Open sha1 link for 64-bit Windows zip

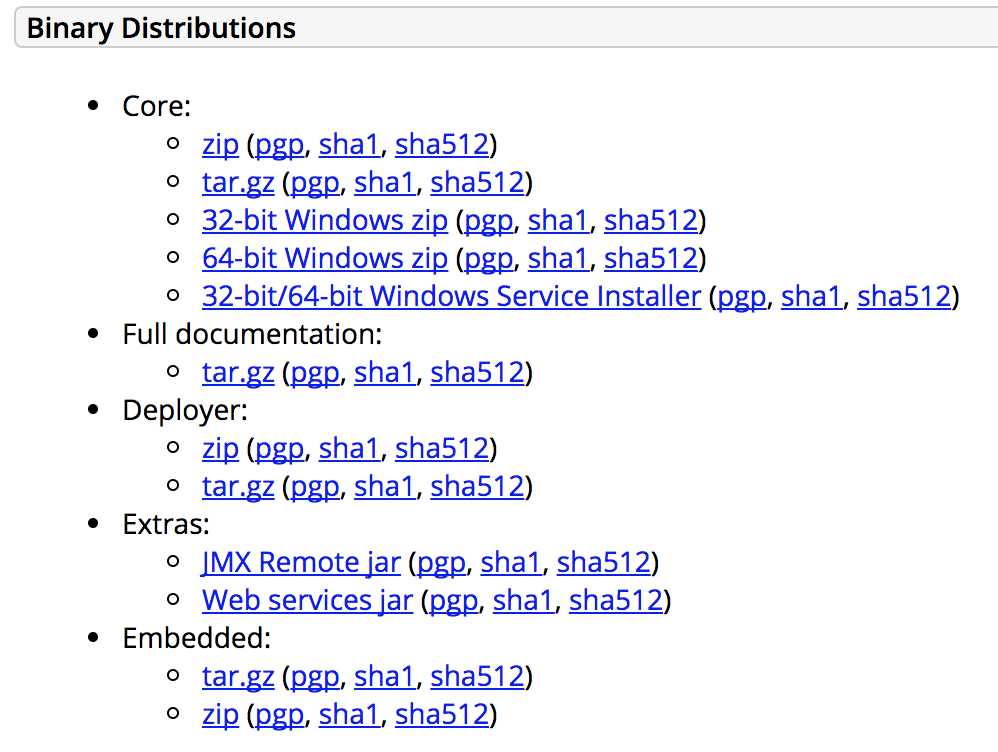(558, 259)
